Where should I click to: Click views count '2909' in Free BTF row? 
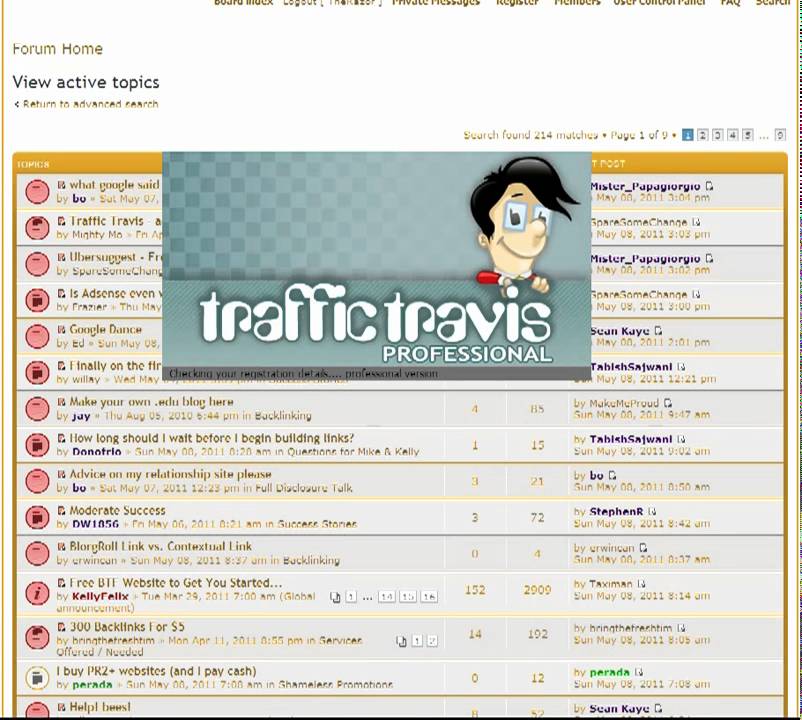pyautogui.click(x=537, y=590)
